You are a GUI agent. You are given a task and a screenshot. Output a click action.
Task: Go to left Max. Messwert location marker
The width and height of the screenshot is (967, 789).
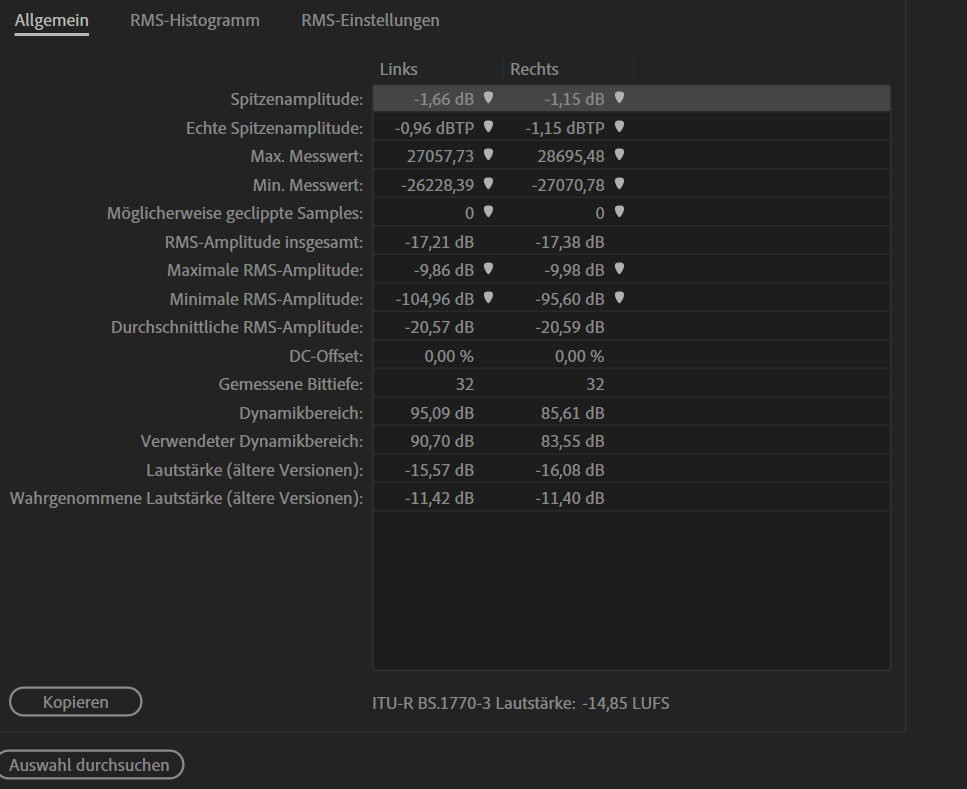(x=488, y=155)
